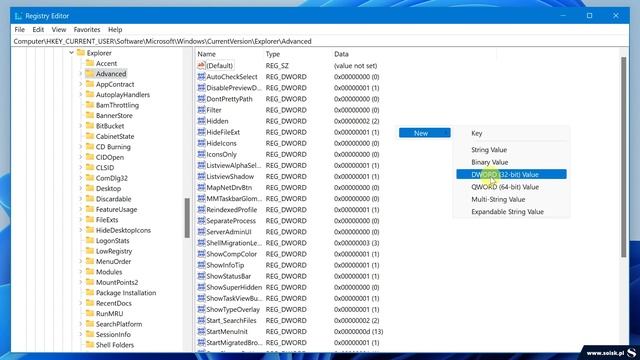Expand the SessionInfo key arrow
640x360 pixels.
click(80, 334)
